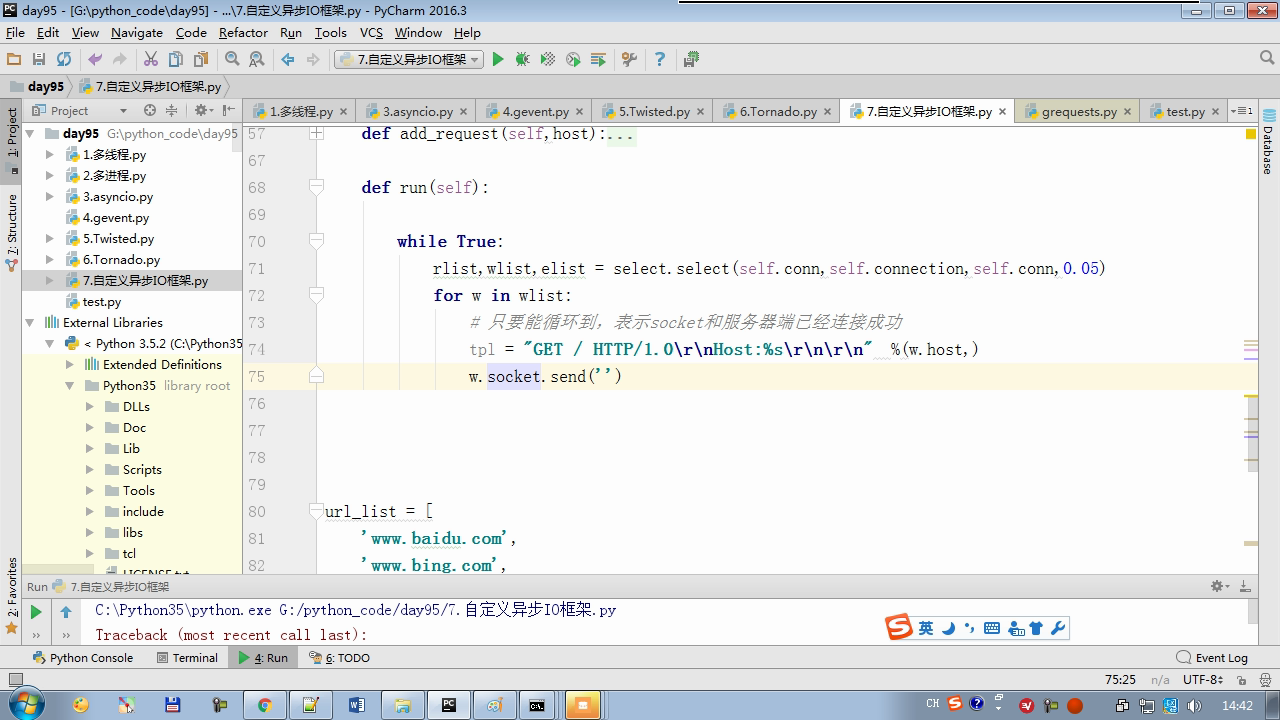
Task: Toggle fold marker beside 'def run(self)' line
Action: coord(316,187)
